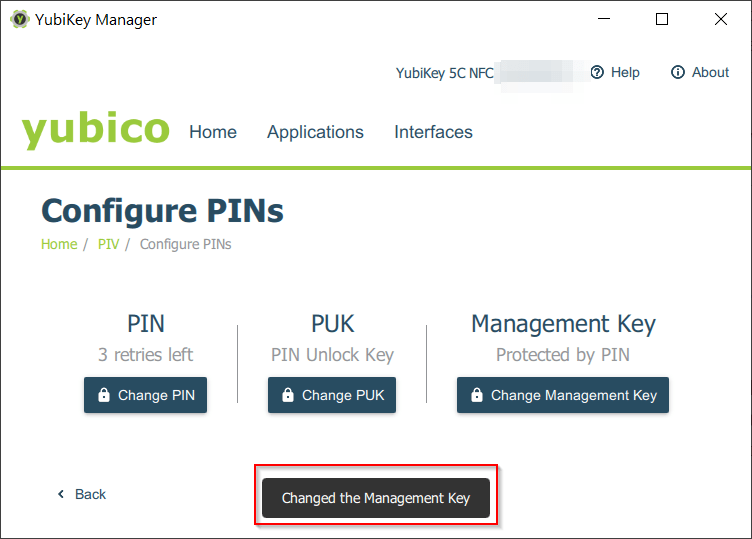This screenshot has height=539, width=752.
Task: Navigate to PIV in the breadcrumb
Action: click(x=108, y=244)
